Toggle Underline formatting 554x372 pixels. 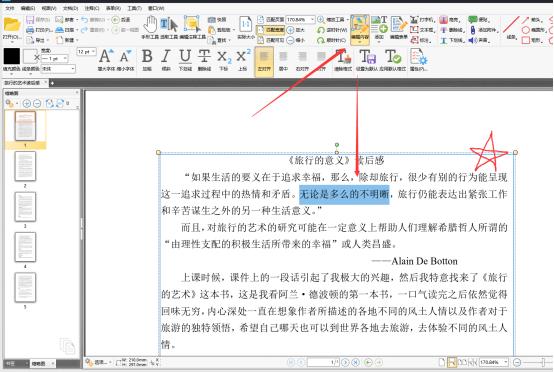(185, 57)
